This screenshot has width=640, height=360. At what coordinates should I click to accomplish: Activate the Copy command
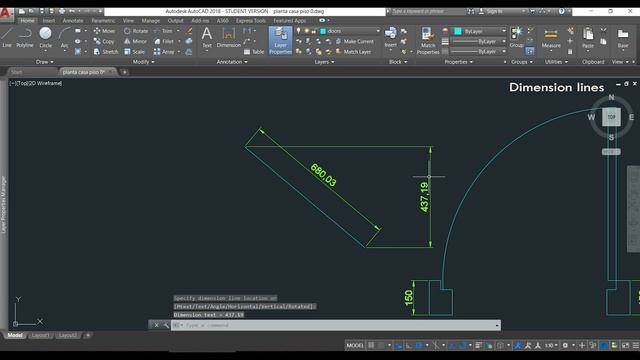[104, 41]
